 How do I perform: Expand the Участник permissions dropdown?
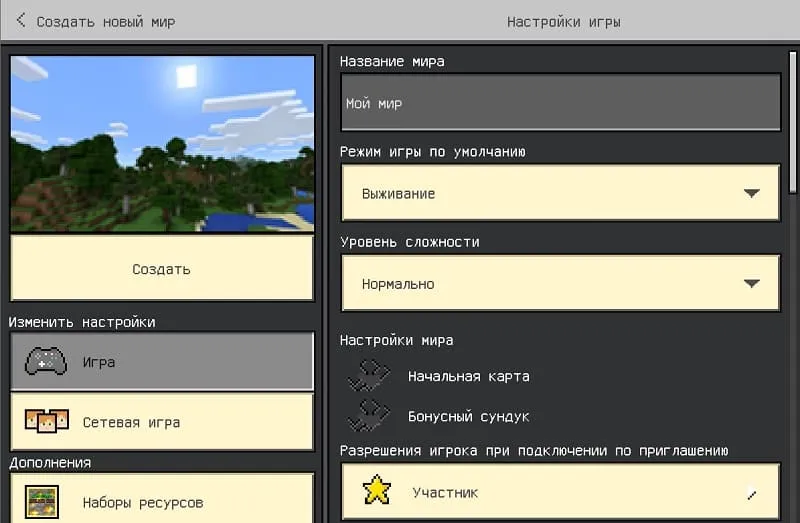click(560, 492)
